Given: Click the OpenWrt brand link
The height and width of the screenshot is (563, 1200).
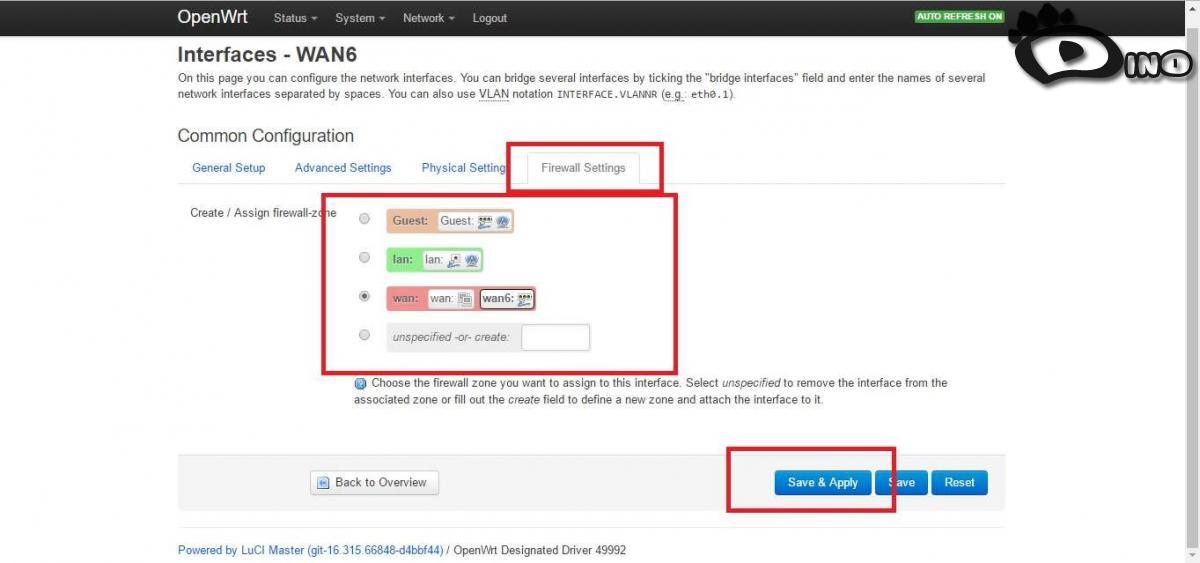Looking at the screenshot, I should tap(213, 17).
